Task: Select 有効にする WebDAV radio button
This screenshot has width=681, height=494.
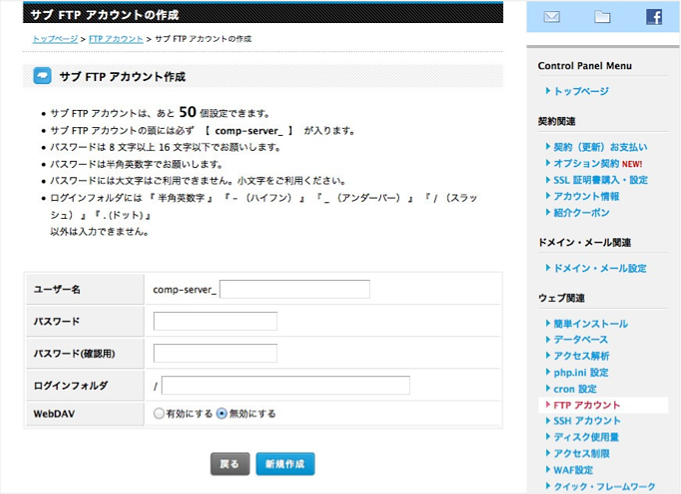Action: point(159,413)
